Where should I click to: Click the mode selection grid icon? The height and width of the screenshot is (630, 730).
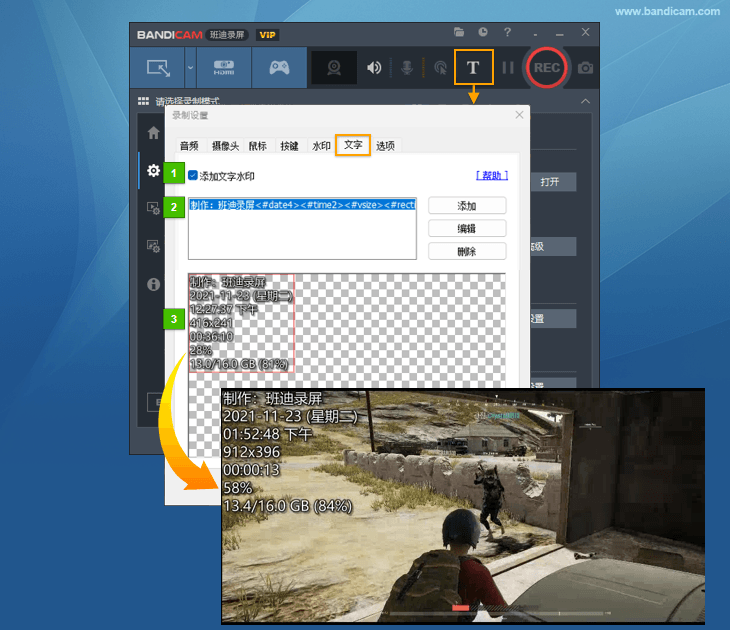click(143, 101)
